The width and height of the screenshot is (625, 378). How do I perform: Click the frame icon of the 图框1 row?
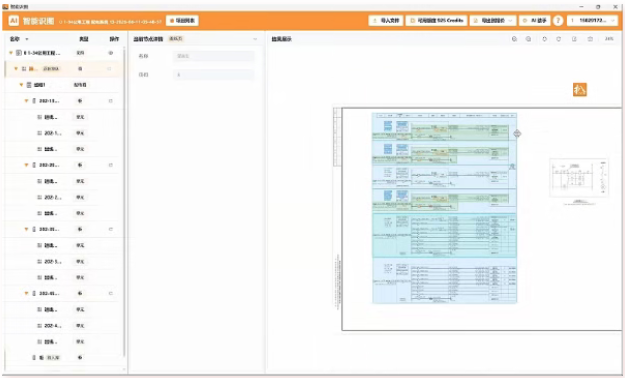(x=29, y=85)
